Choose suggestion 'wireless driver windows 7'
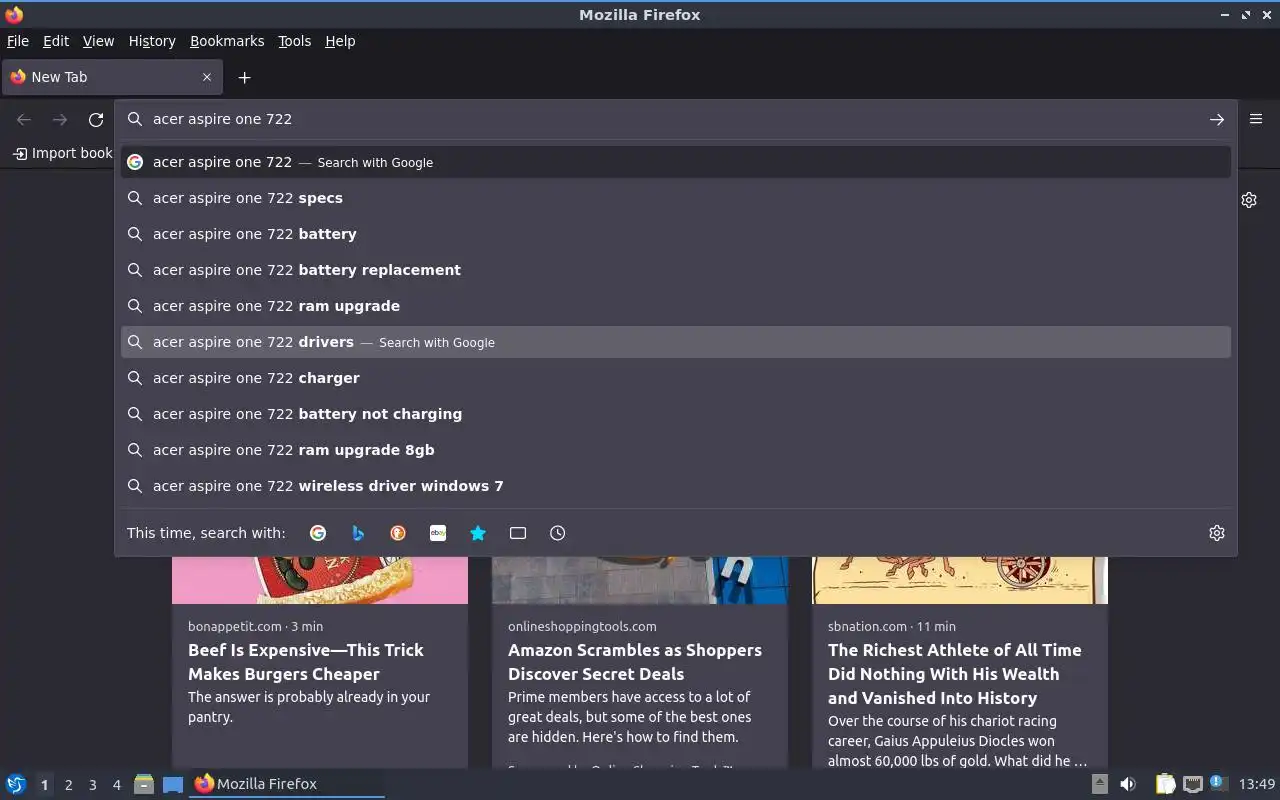This screenshot has height=800, width=1280. click(676, 486)
